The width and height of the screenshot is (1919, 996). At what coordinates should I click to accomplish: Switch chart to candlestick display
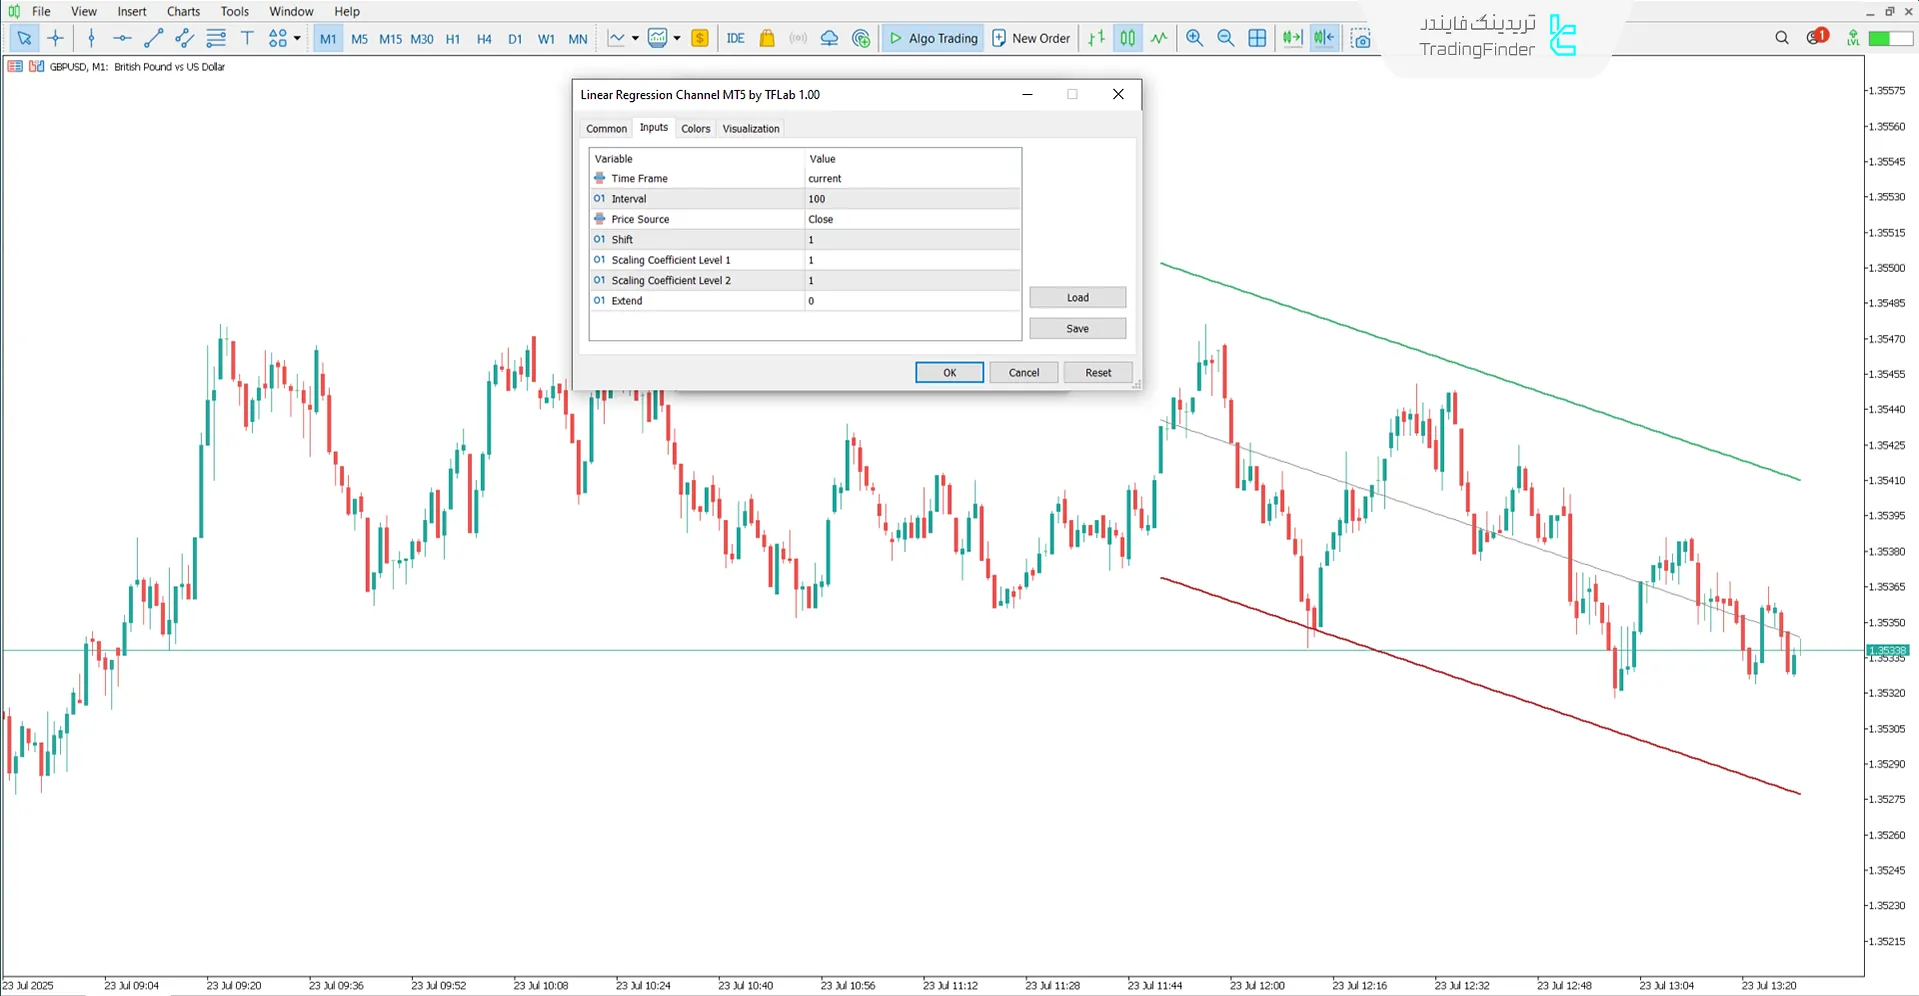1127,38
